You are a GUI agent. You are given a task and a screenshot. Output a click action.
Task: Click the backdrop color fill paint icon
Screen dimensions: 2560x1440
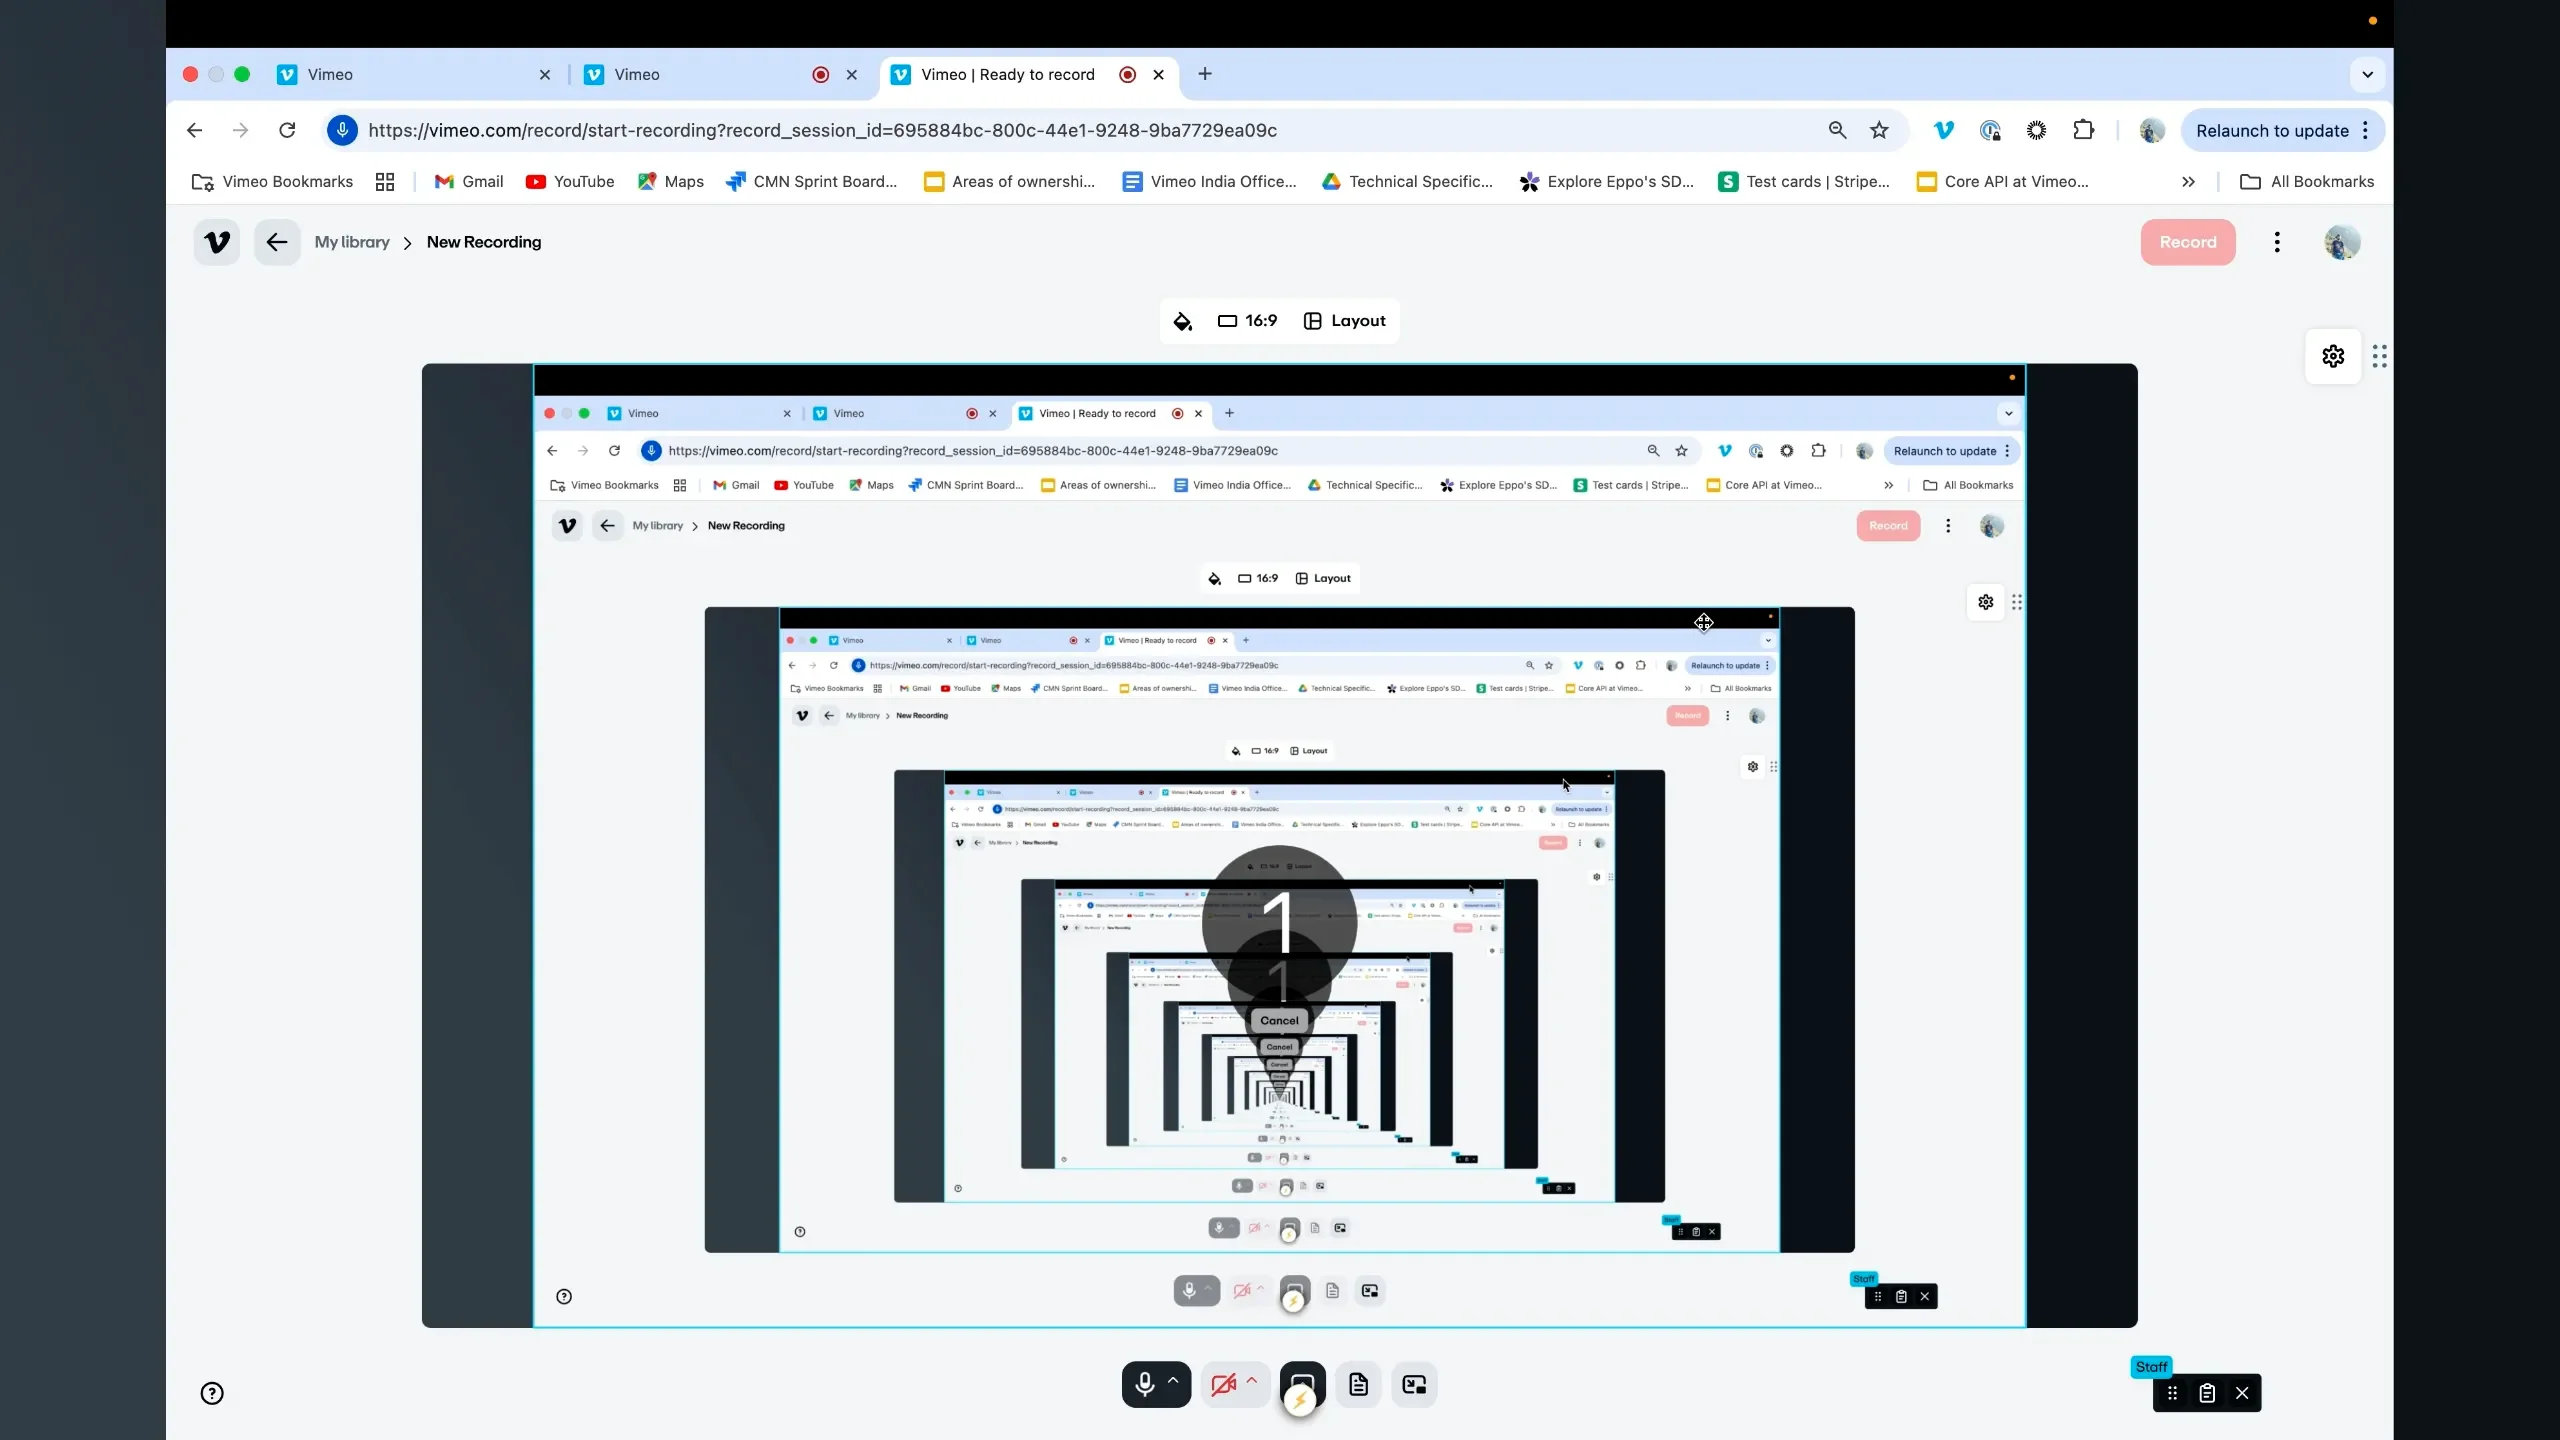pyautogui.click(x=1183, y=321)
